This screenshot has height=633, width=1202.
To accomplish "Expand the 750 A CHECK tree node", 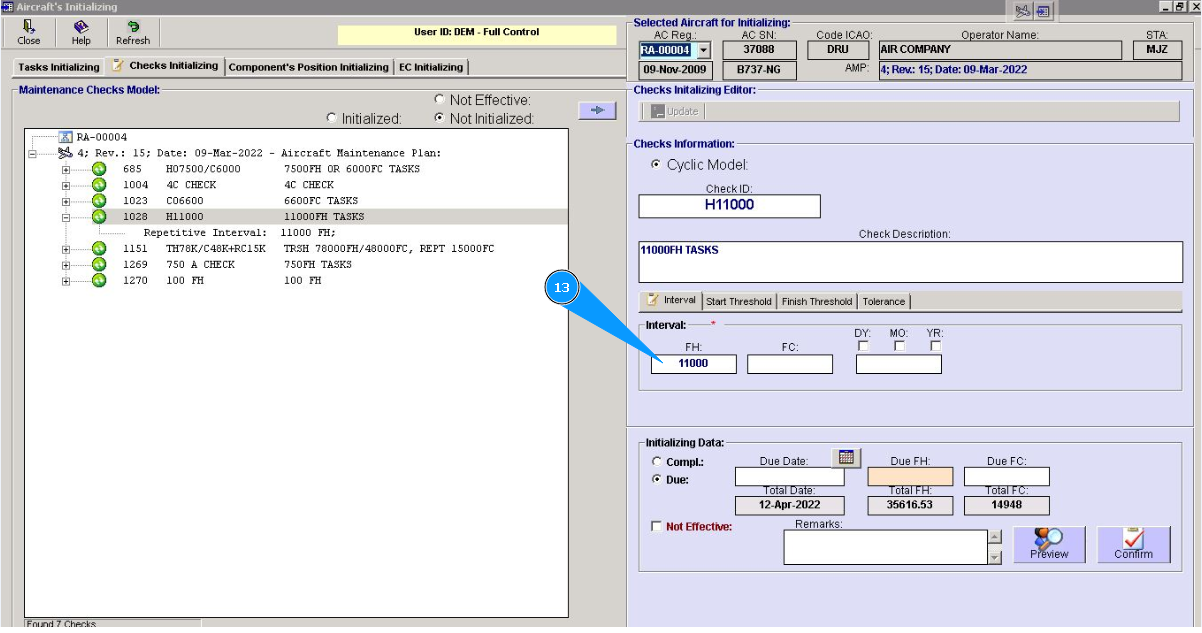I will tap(67, 265).
